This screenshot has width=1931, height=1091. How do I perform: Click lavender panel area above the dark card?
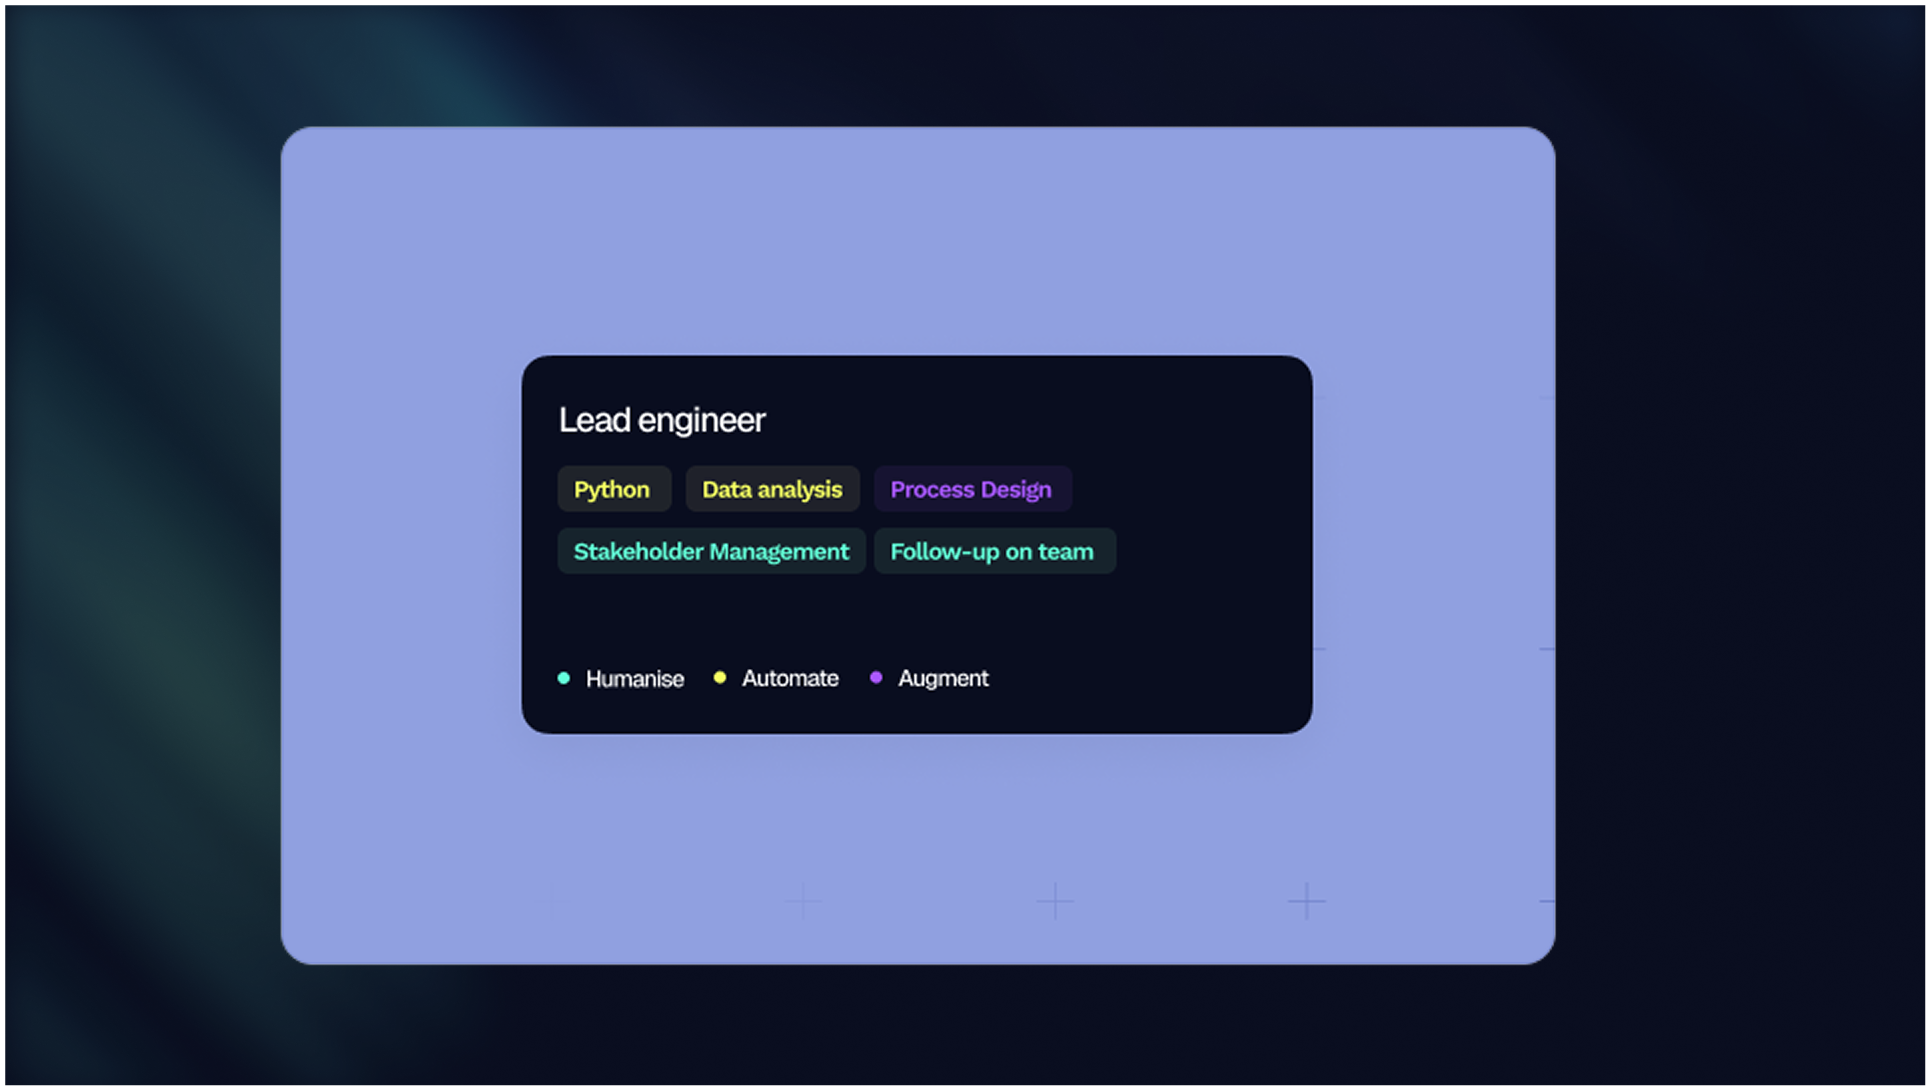pyautogui.click(x=917, y=240)
